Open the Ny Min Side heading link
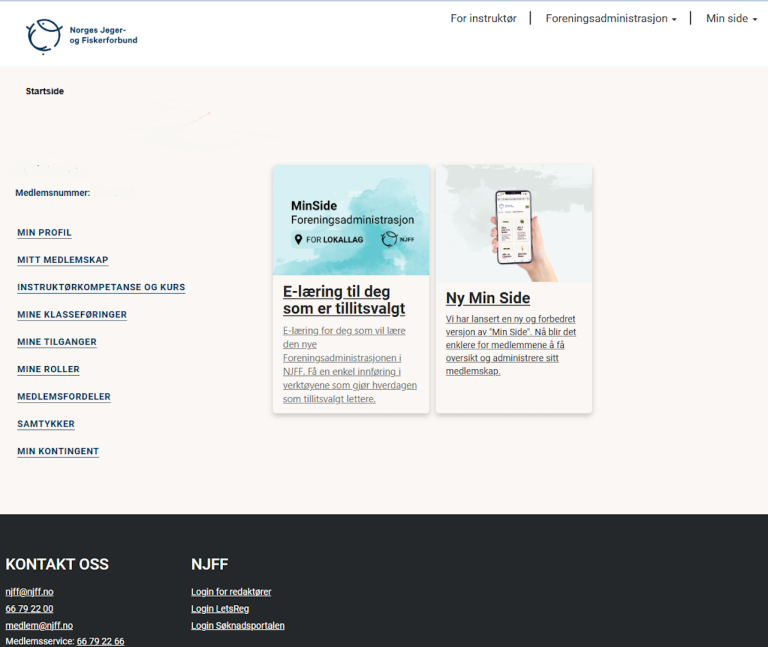 point(488,298)
